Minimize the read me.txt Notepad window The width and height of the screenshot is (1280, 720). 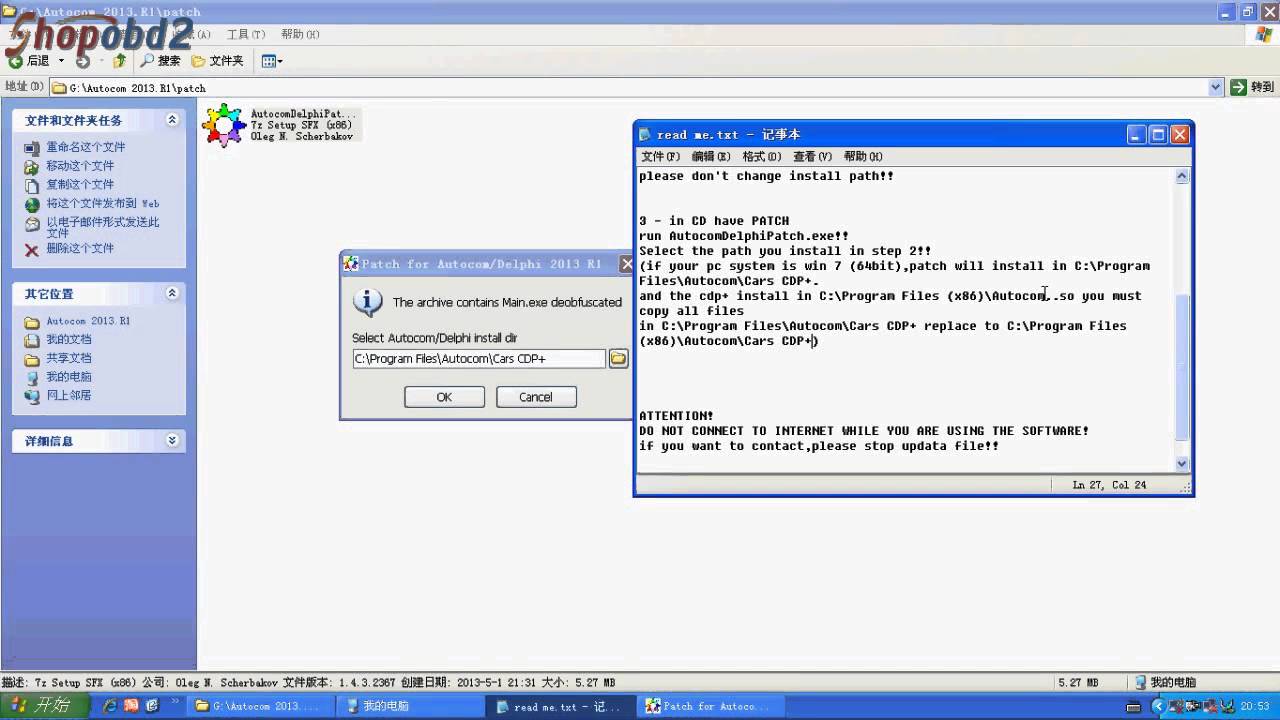pos(1136,135)
